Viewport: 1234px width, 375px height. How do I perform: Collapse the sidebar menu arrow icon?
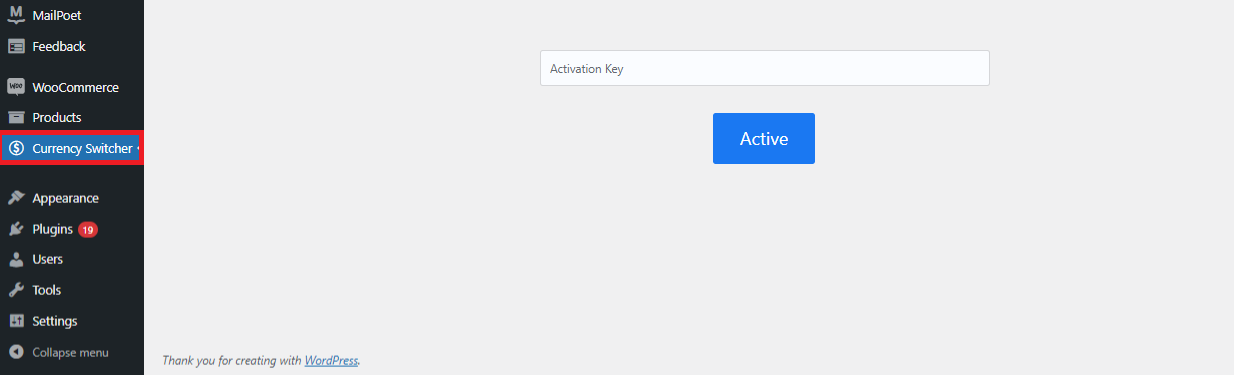[x=16, y=352]
